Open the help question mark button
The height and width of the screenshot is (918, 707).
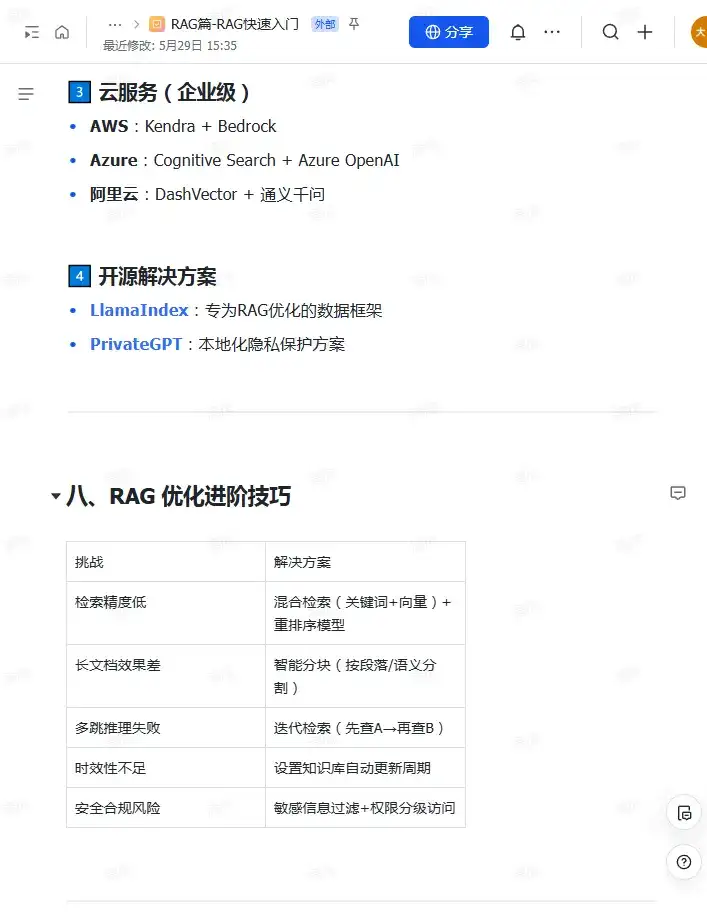coord(684,862)
